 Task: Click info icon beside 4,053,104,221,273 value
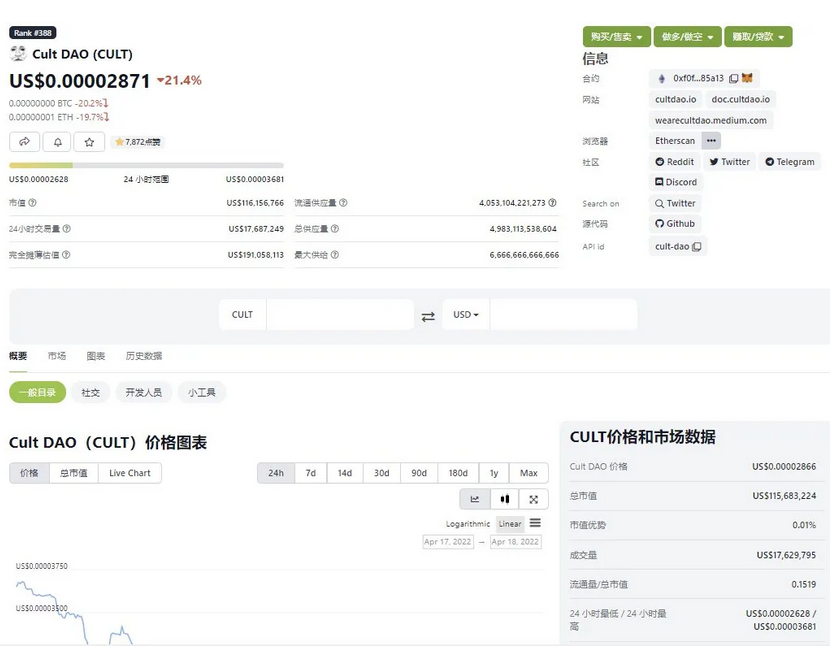pos(552,202)
